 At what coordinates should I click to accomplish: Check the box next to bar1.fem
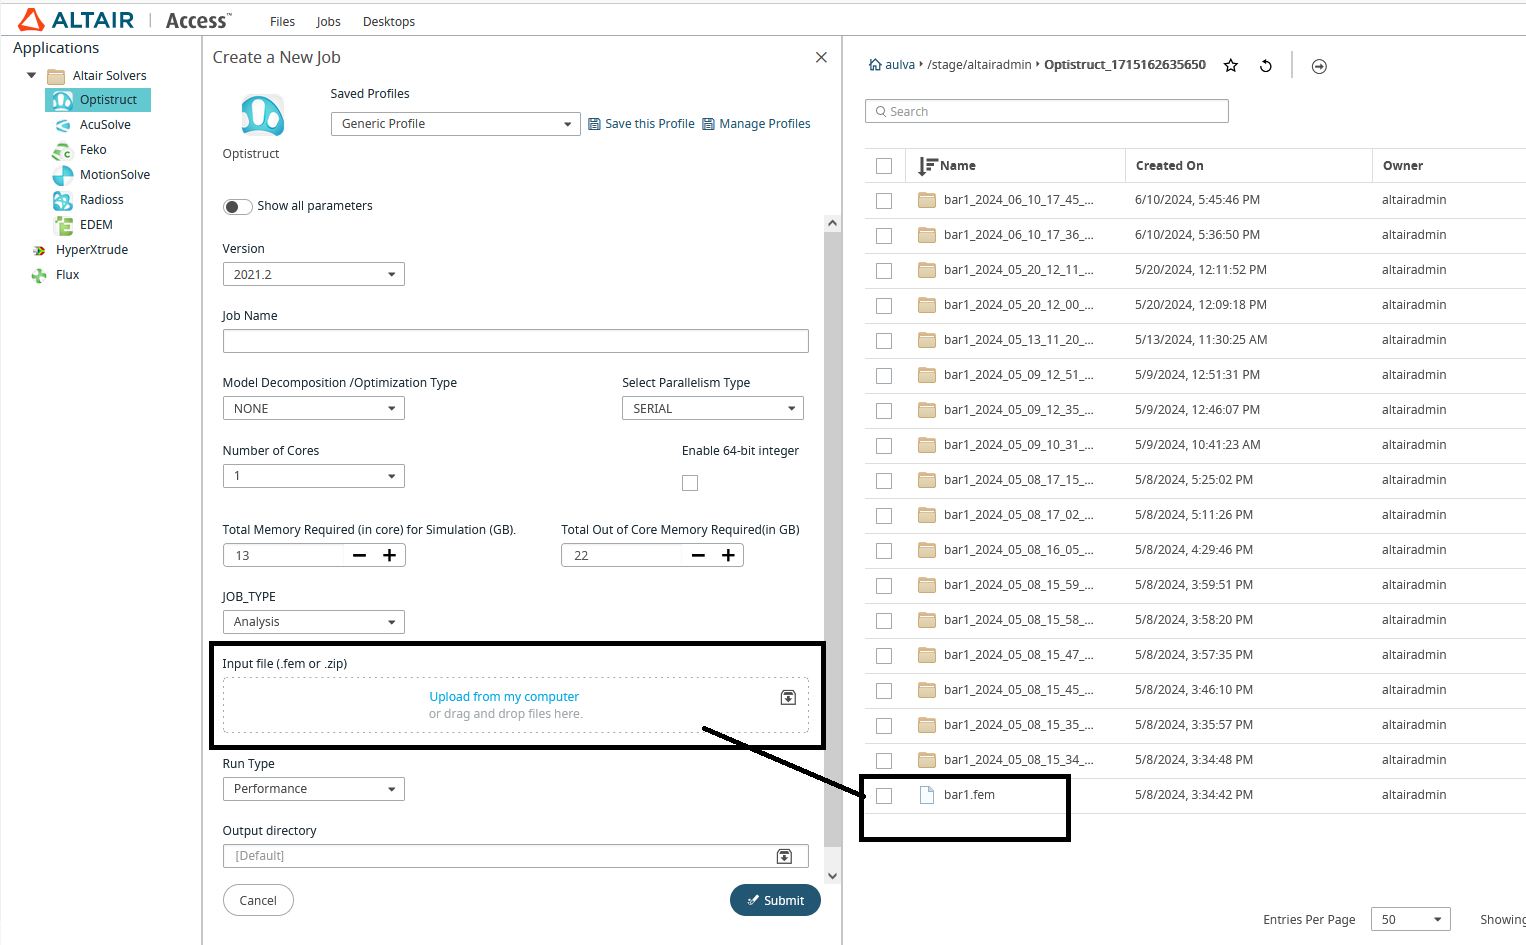(884, 796)
